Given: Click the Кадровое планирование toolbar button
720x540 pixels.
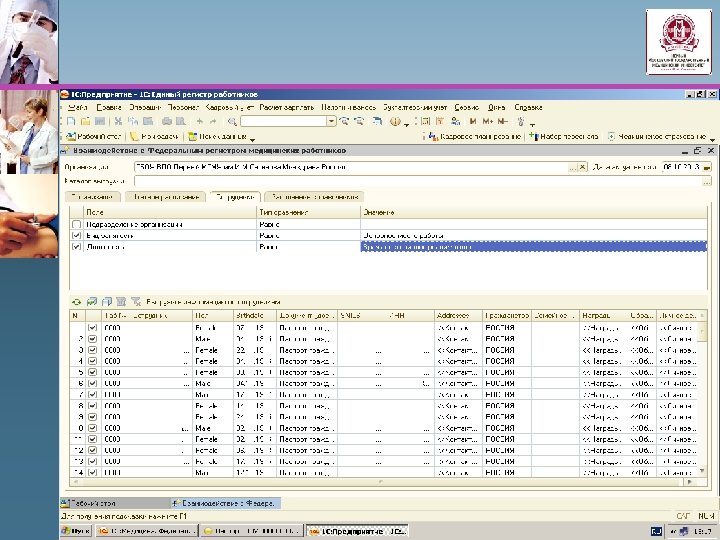Looking at the screenshot, I should (476, 136).
